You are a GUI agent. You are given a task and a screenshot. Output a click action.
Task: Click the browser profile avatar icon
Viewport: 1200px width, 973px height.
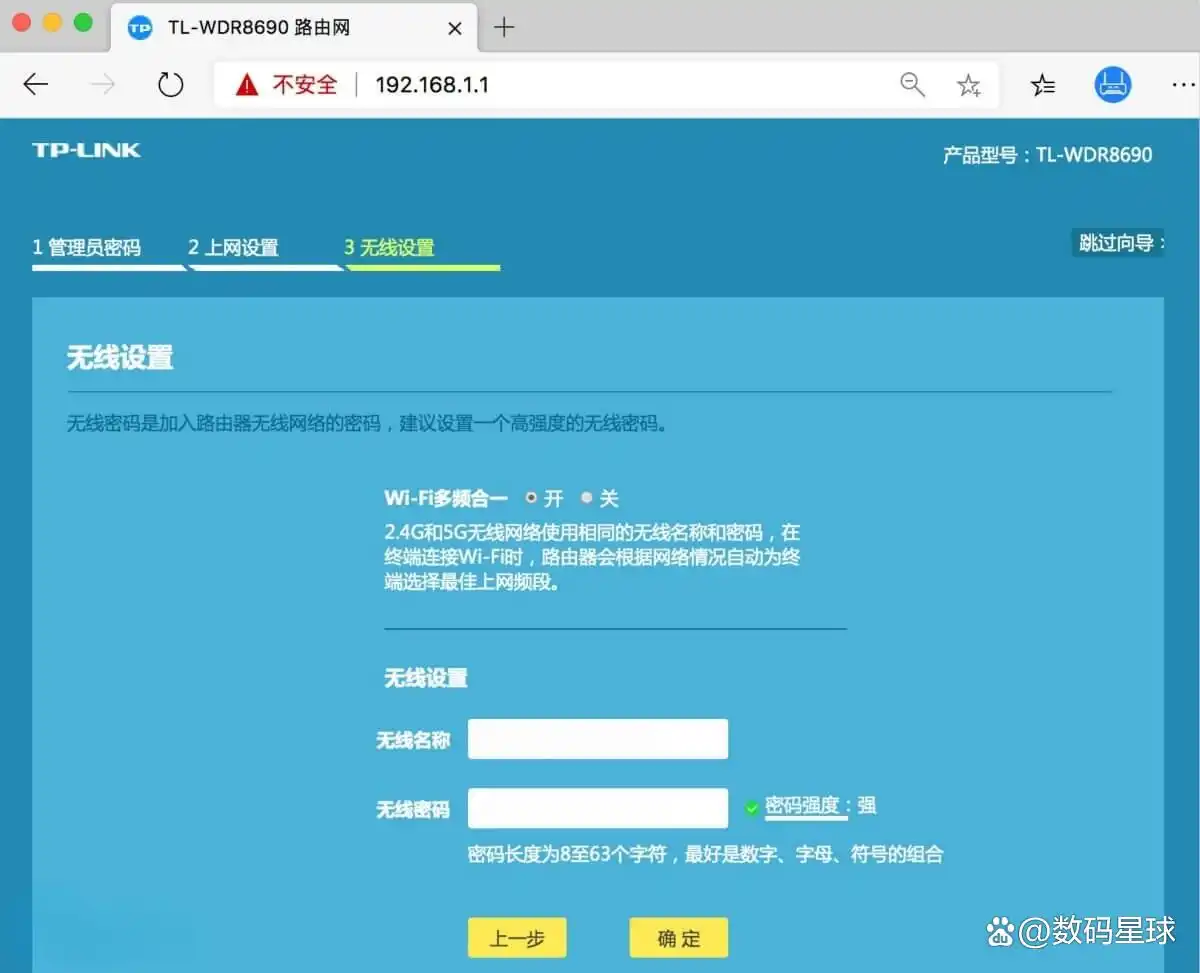pos(1113,84)
